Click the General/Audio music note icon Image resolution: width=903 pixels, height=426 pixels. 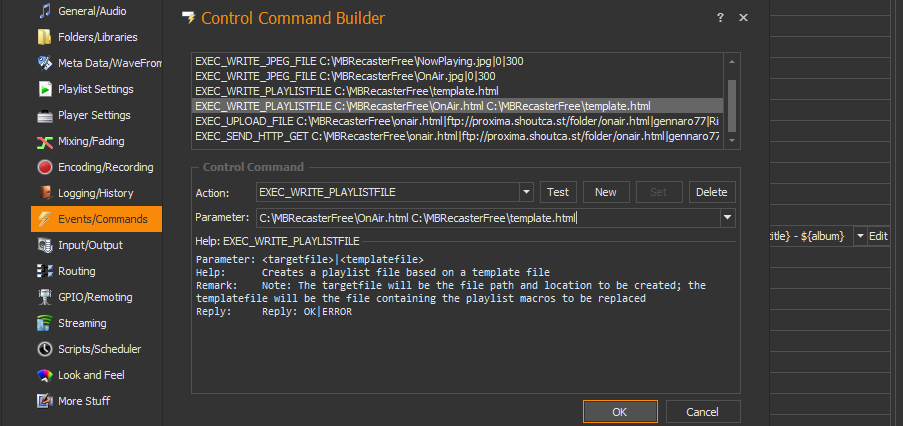coord(44,11)
